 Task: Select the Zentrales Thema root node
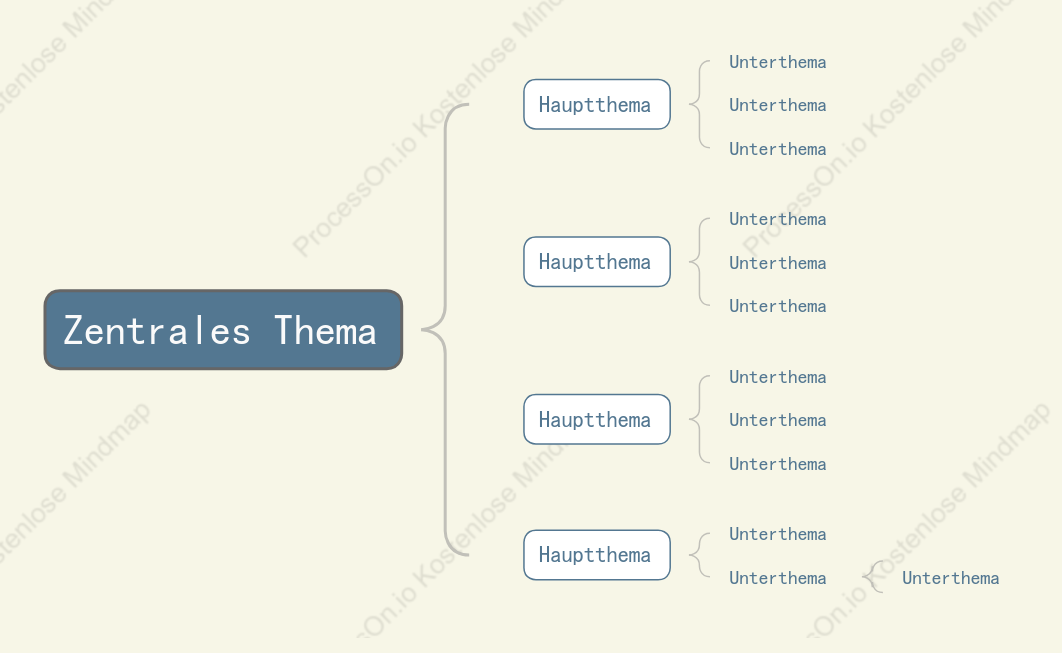point(224,330)
